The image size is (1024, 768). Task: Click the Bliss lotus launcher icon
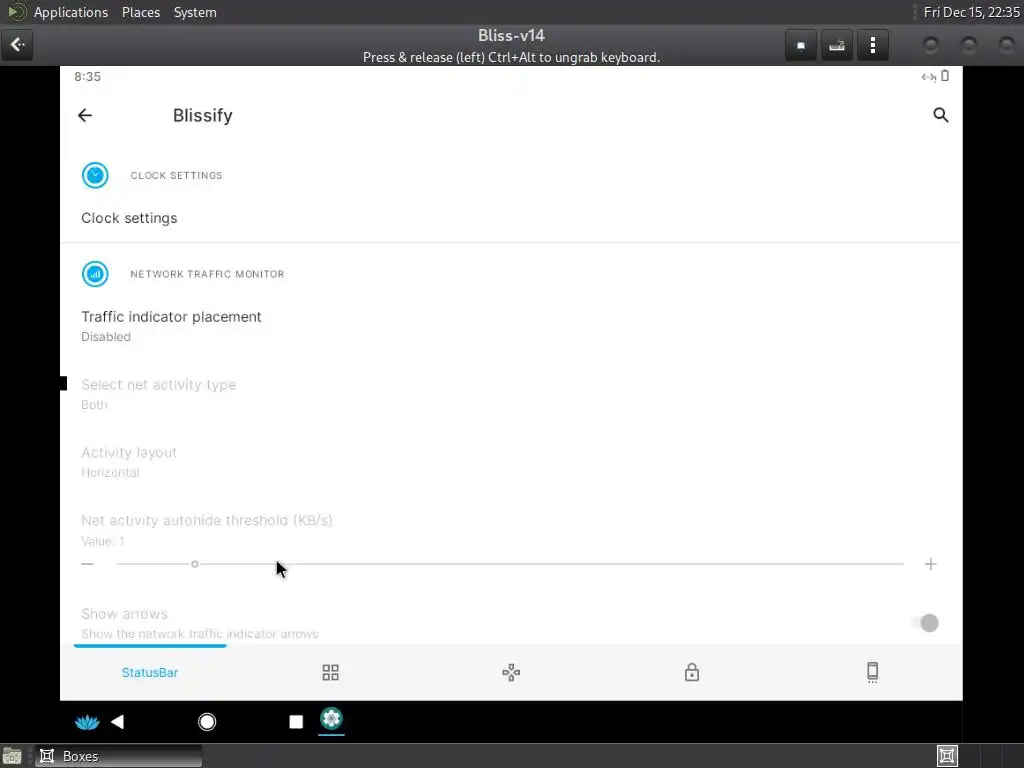pyautogui.click(x=87, y=722)
